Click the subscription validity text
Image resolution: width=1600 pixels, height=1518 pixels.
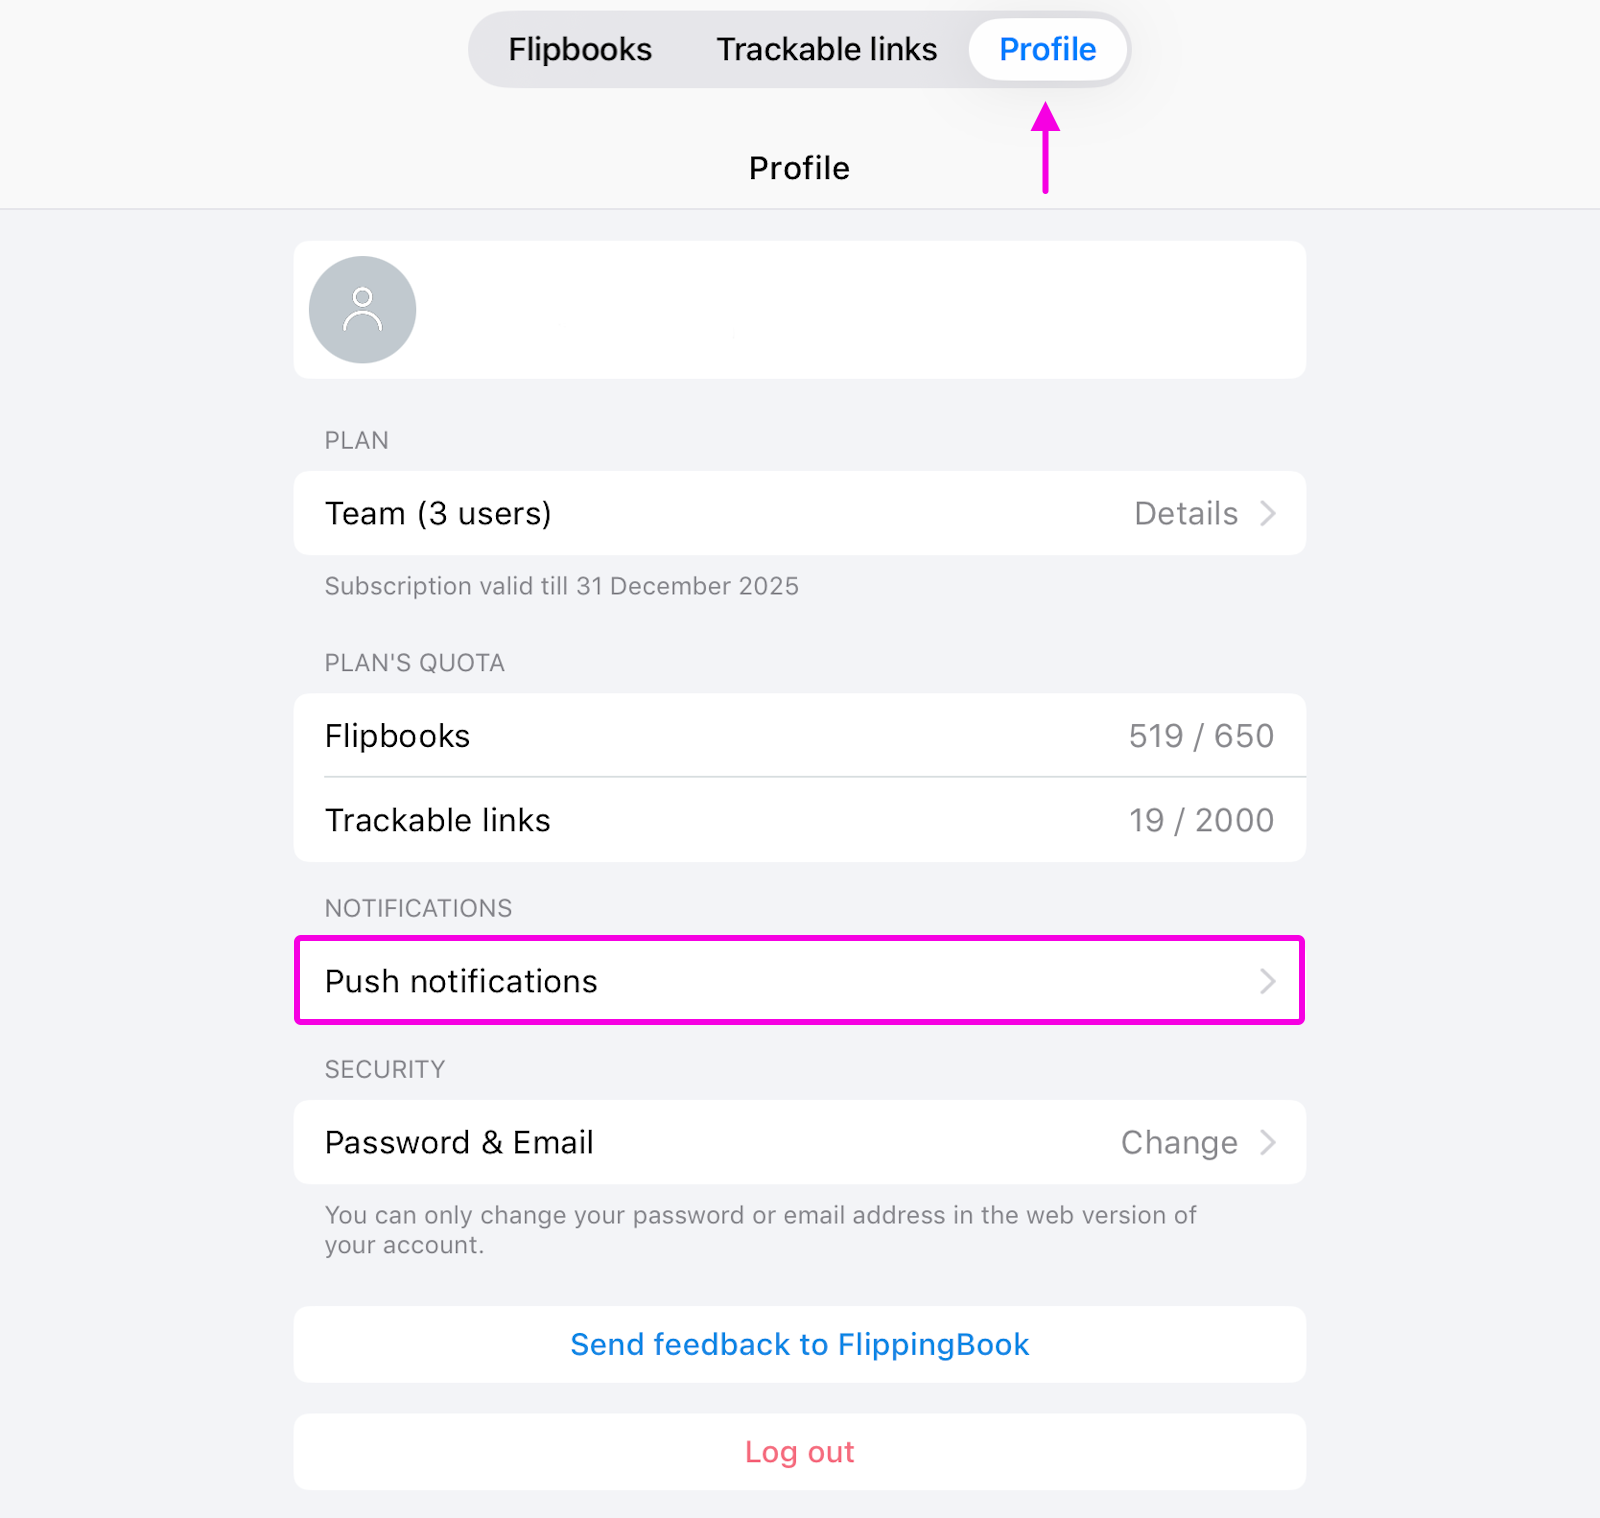point(561,586)
